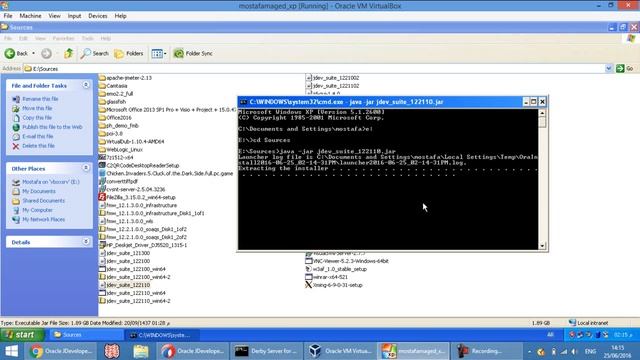Select the VirtualDub-1.10.4-AMD64 folder

[131, 142]
